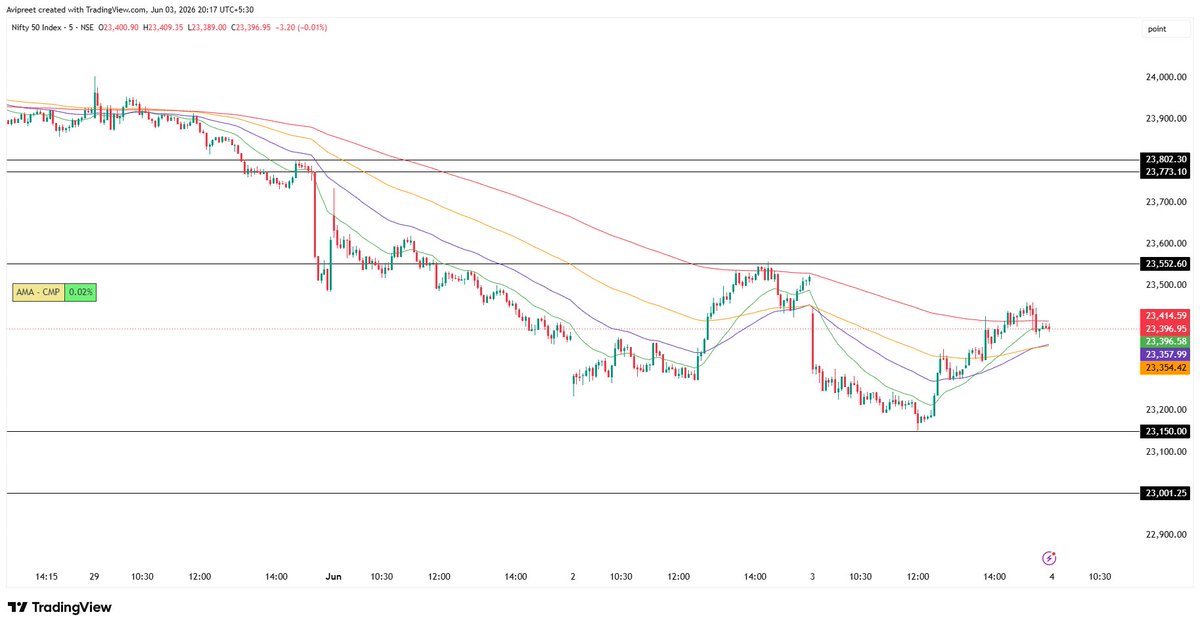
Task: Click the 23,900.00 price axis label
Action: pos(1167,119)
